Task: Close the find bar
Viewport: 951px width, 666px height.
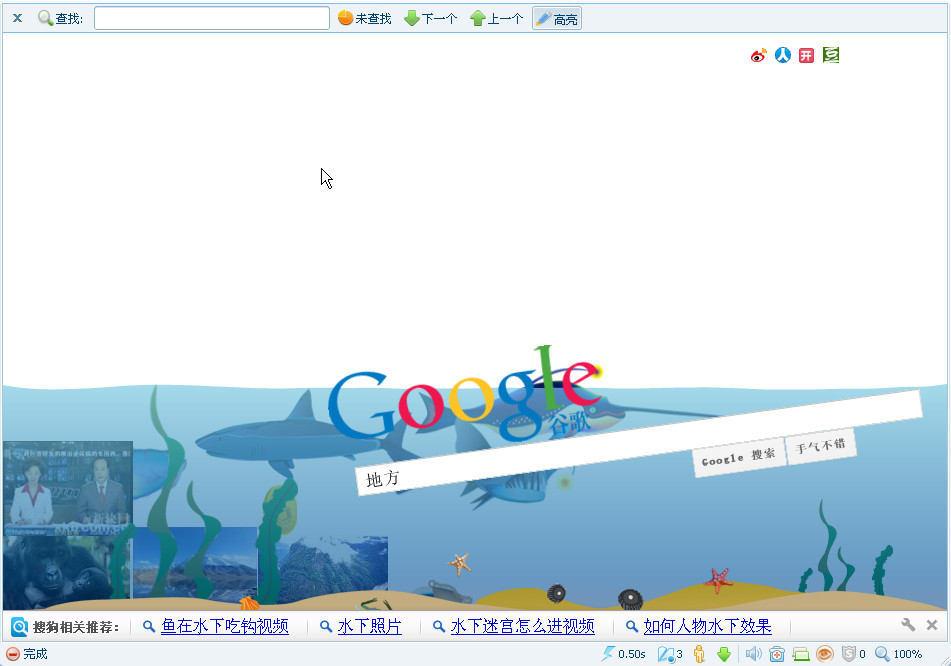Action: click(x=18, y=18)
